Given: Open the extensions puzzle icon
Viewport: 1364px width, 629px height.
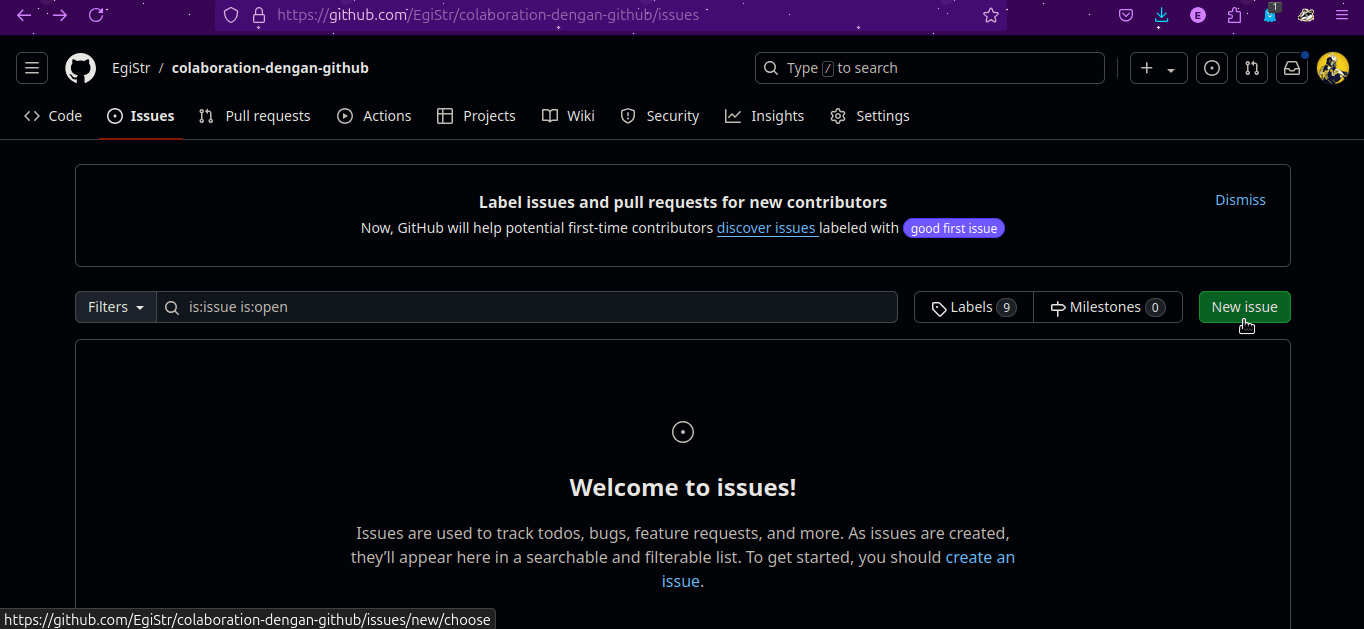Looking at the screenshot, I should (x=1234, y=15).
